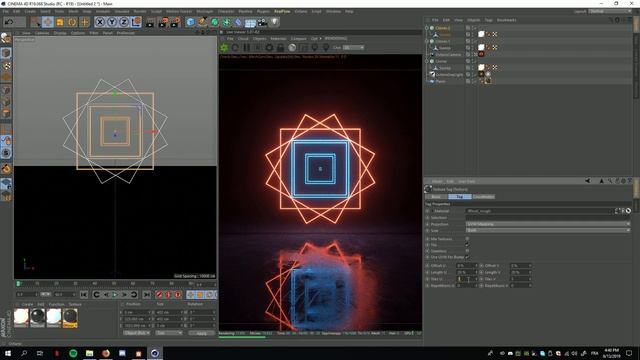
Task: Switch to the Basic tab in Attributes
Action: point(436,197)
